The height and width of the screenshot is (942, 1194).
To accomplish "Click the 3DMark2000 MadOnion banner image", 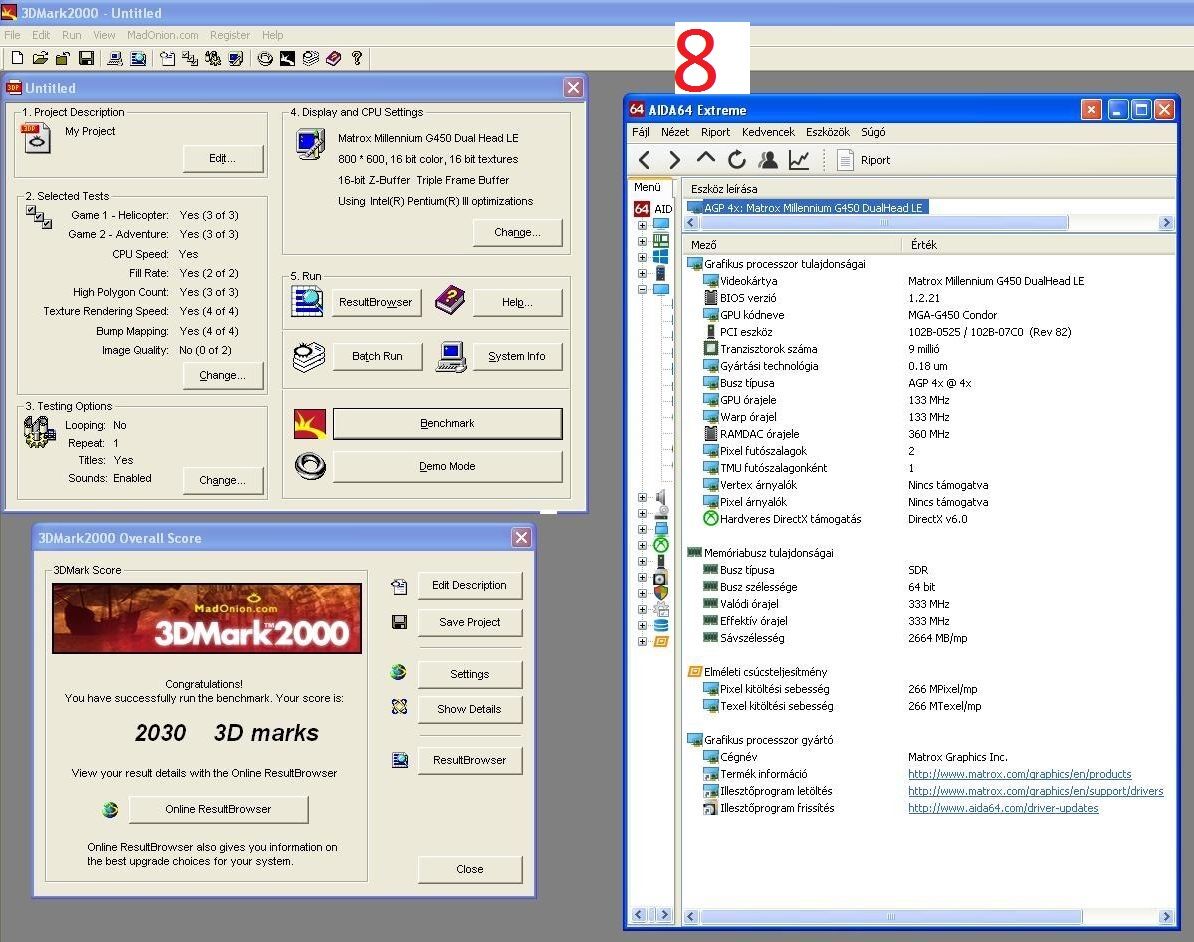I will tap(207, 618).
